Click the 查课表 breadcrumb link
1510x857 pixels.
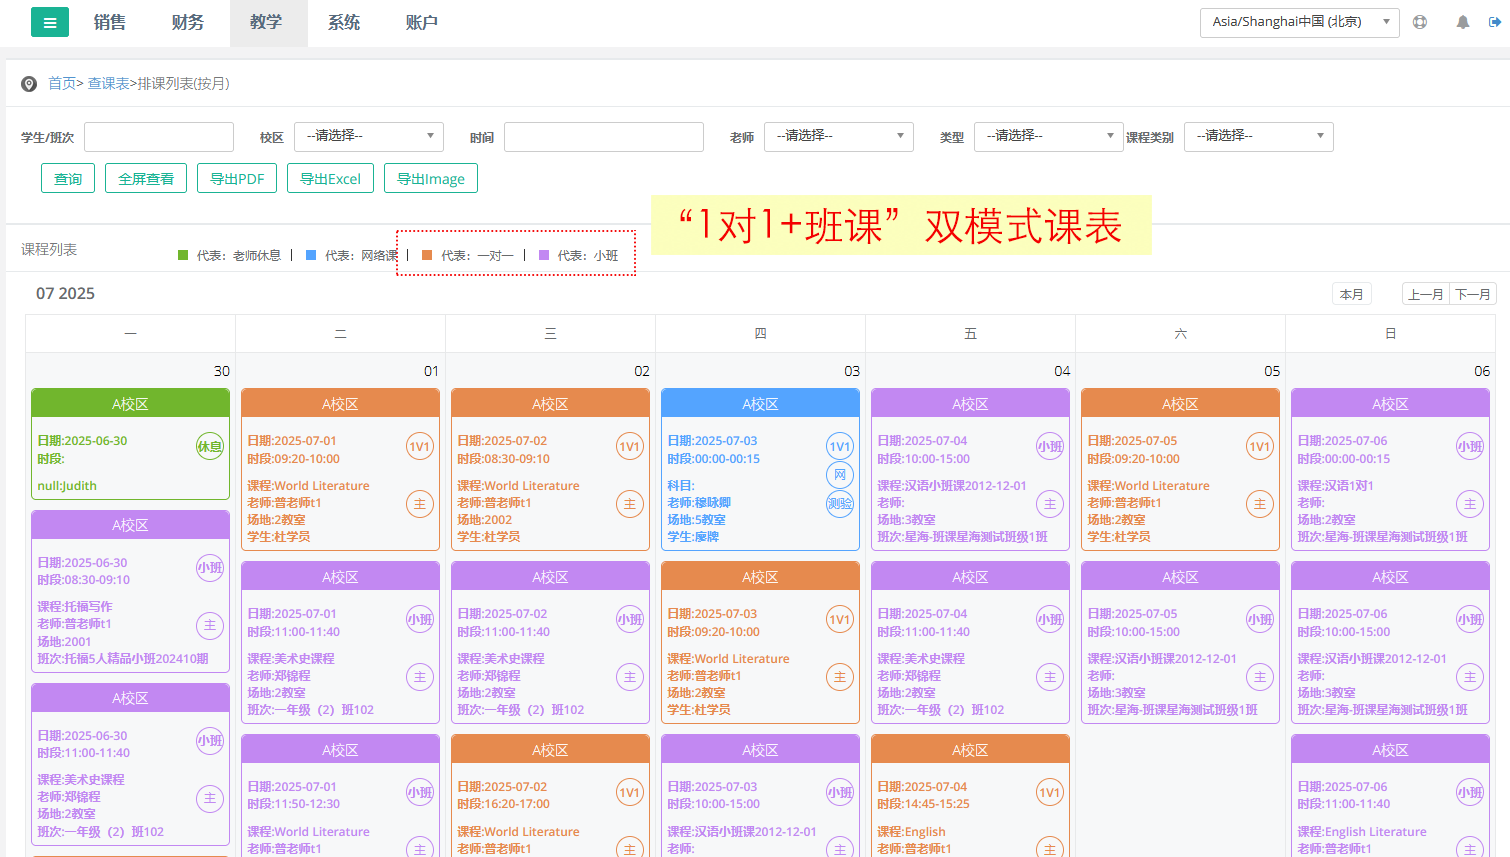pos(108,84)
